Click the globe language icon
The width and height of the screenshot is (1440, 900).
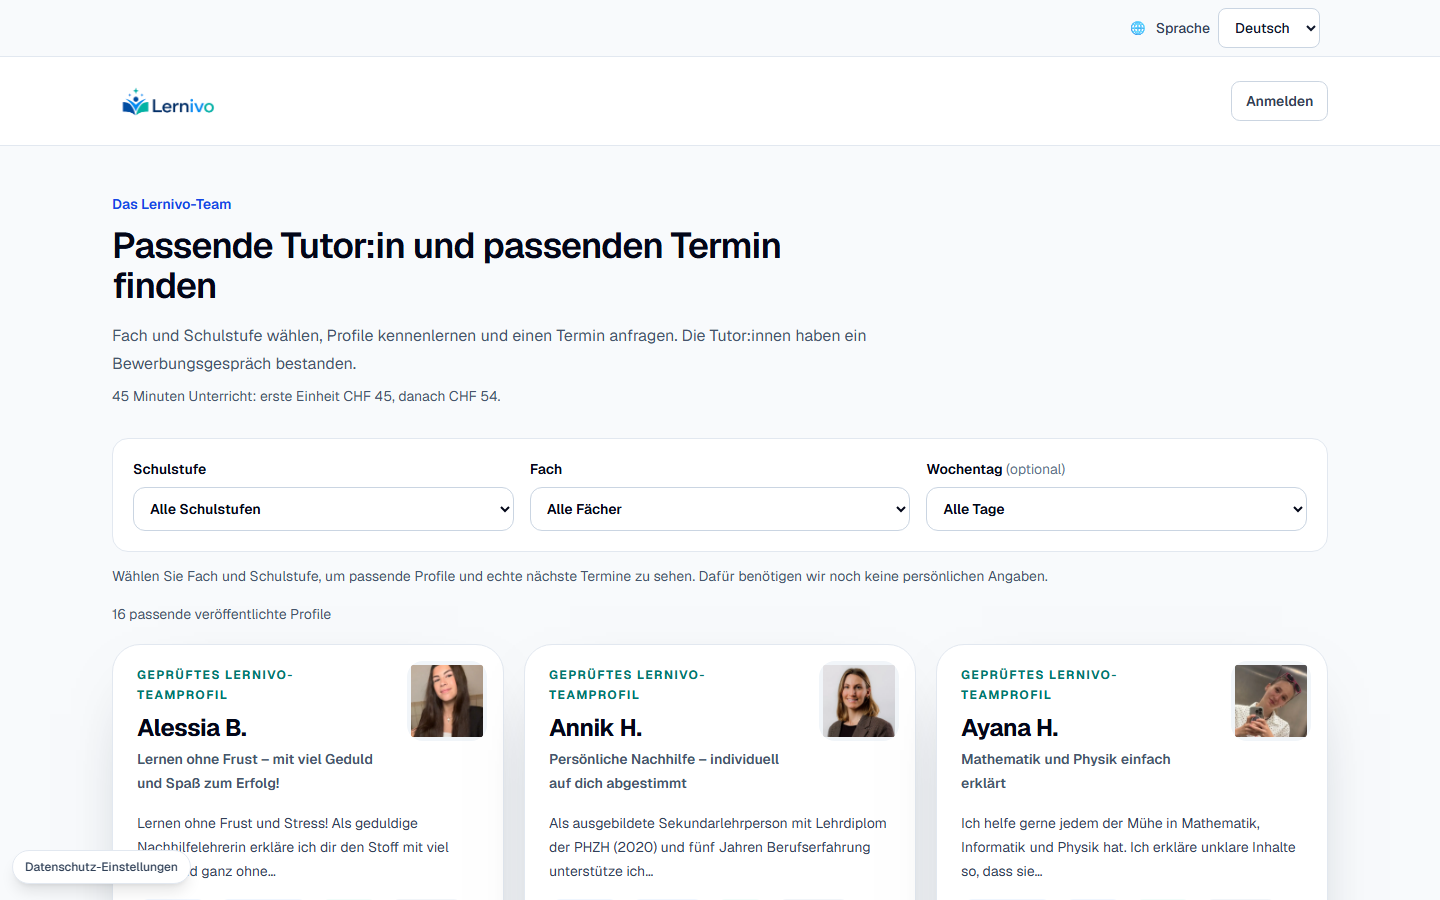(x=1138, y=28)
